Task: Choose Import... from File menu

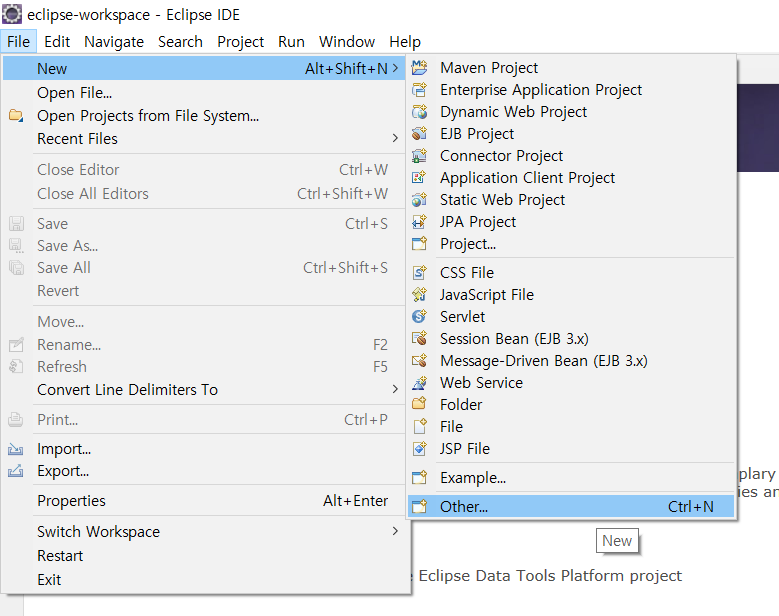Action: coord(204,449)
